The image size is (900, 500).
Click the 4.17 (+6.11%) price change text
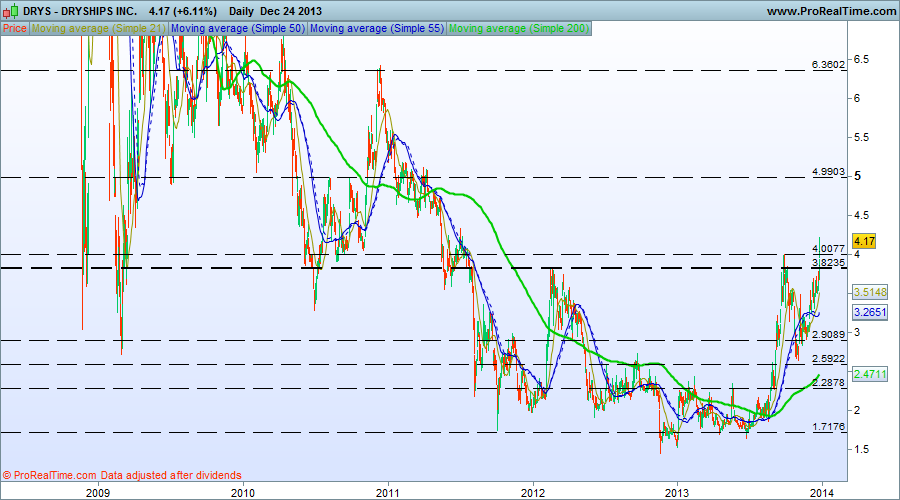click(183, 11)
